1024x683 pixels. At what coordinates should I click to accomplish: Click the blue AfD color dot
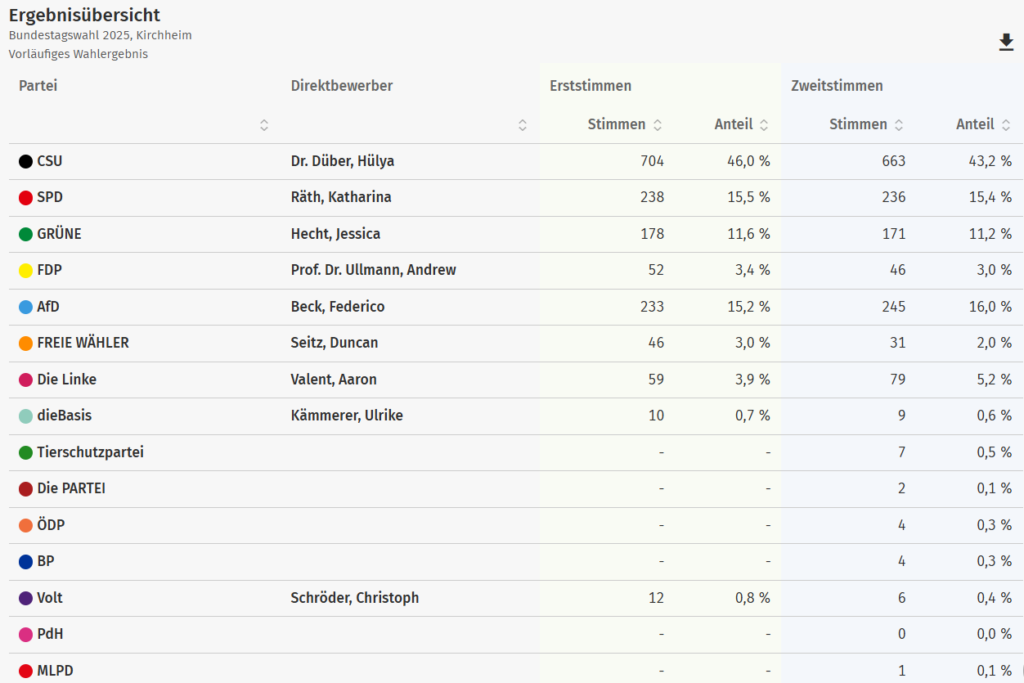(25, 307)
